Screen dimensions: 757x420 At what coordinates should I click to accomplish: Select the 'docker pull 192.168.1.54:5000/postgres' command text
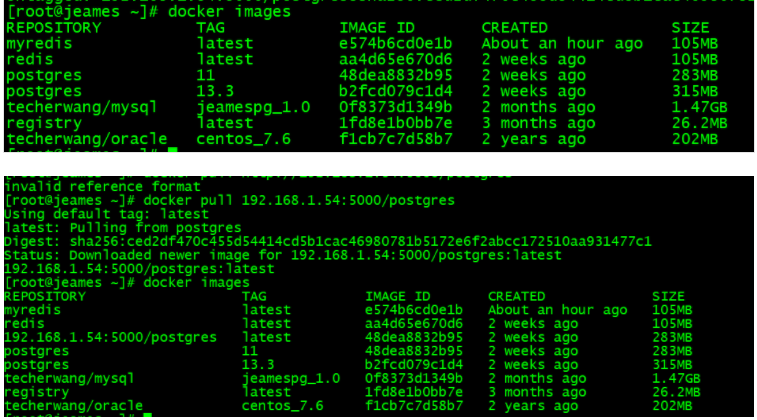click(x=299, y=200)
